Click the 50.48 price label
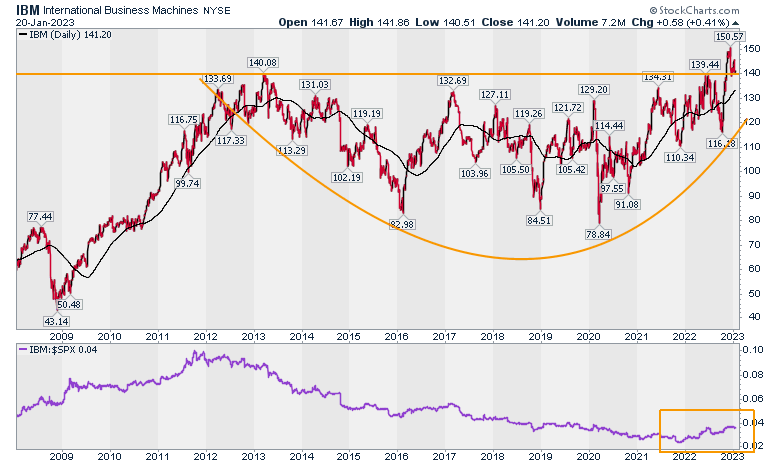The height and width of the screenshot is (465, 780). coord(69,304)
